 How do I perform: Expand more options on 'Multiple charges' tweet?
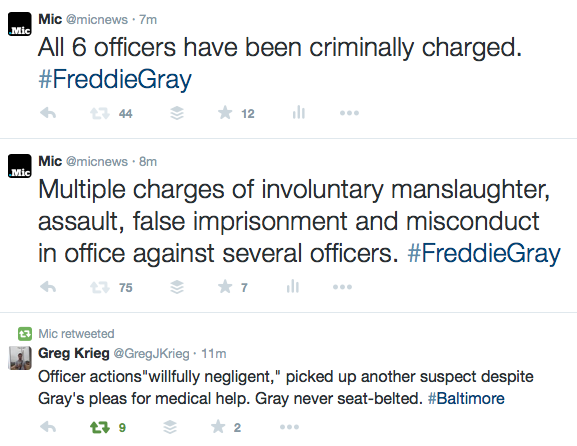point(342,287)
